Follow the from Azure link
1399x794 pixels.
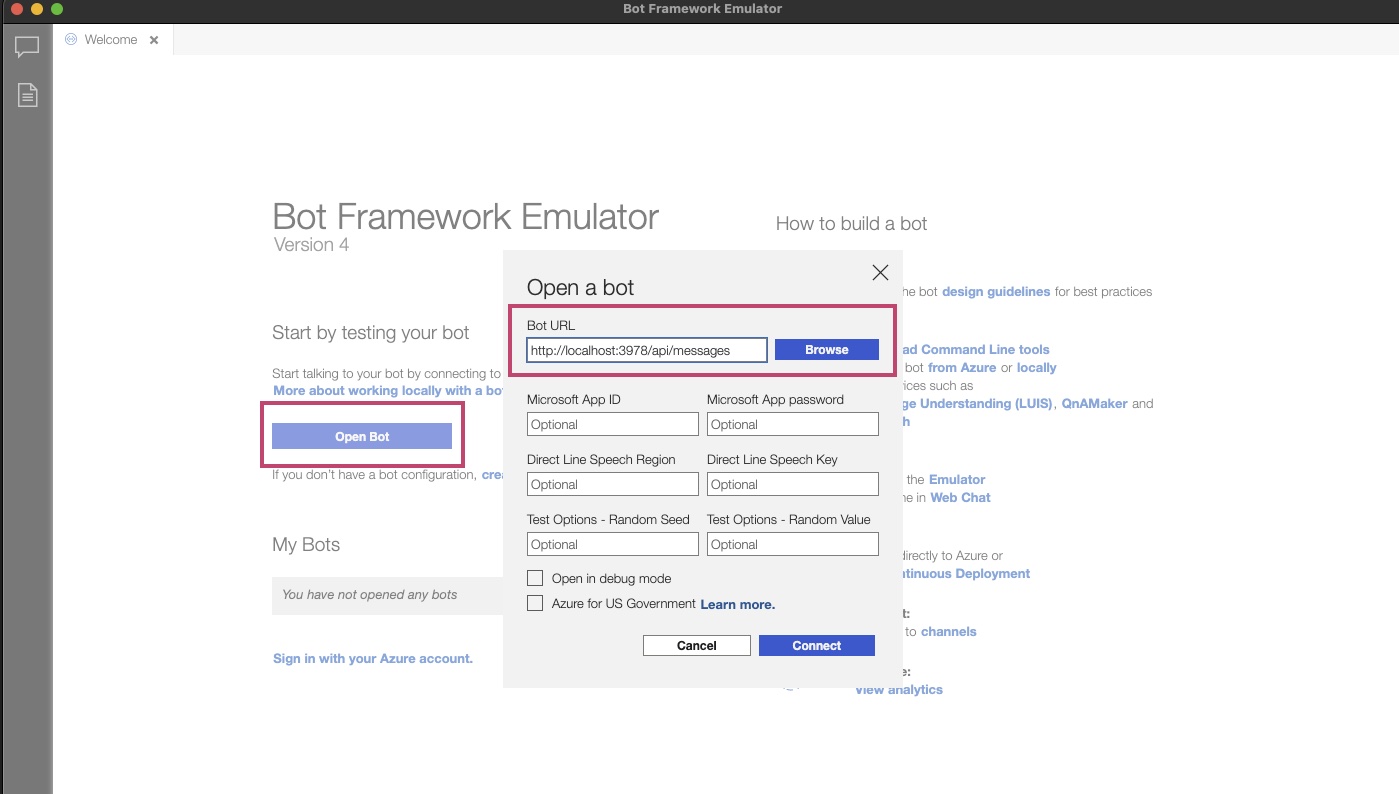(x=962, y=368)
